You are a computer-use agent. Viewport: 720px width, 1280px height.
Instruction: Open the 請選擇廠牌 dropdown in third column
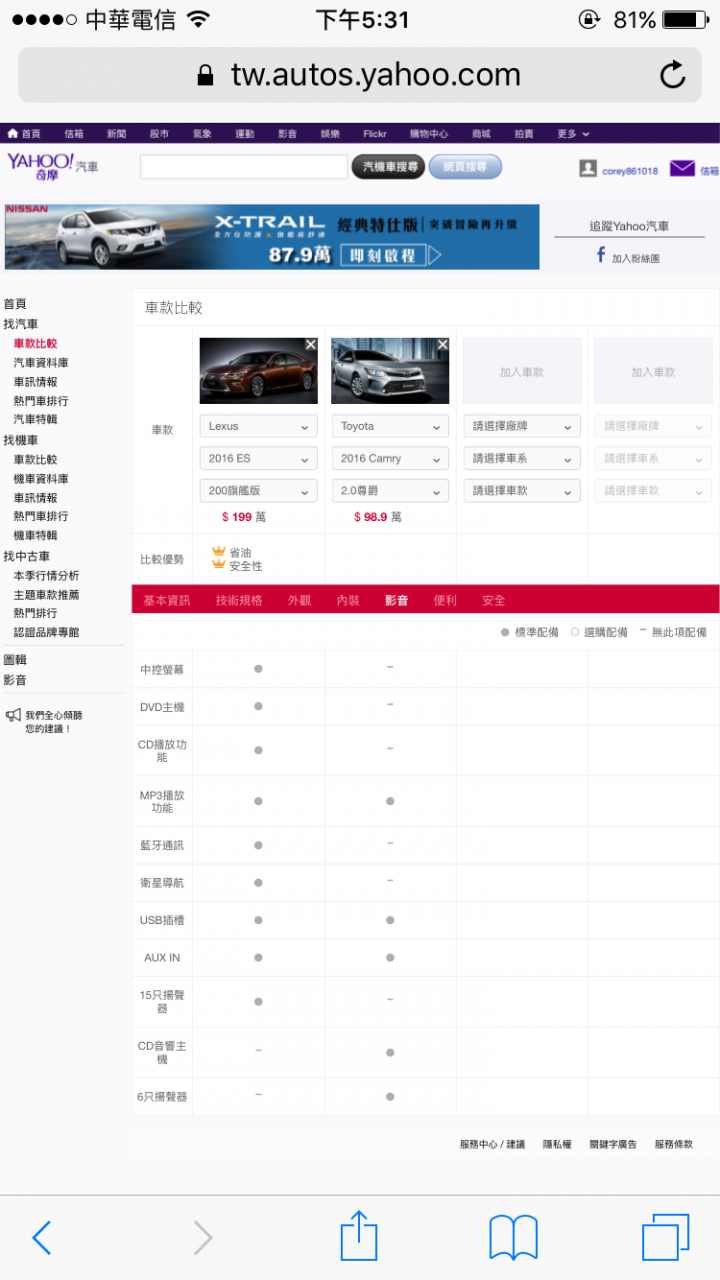coord(522,426)
